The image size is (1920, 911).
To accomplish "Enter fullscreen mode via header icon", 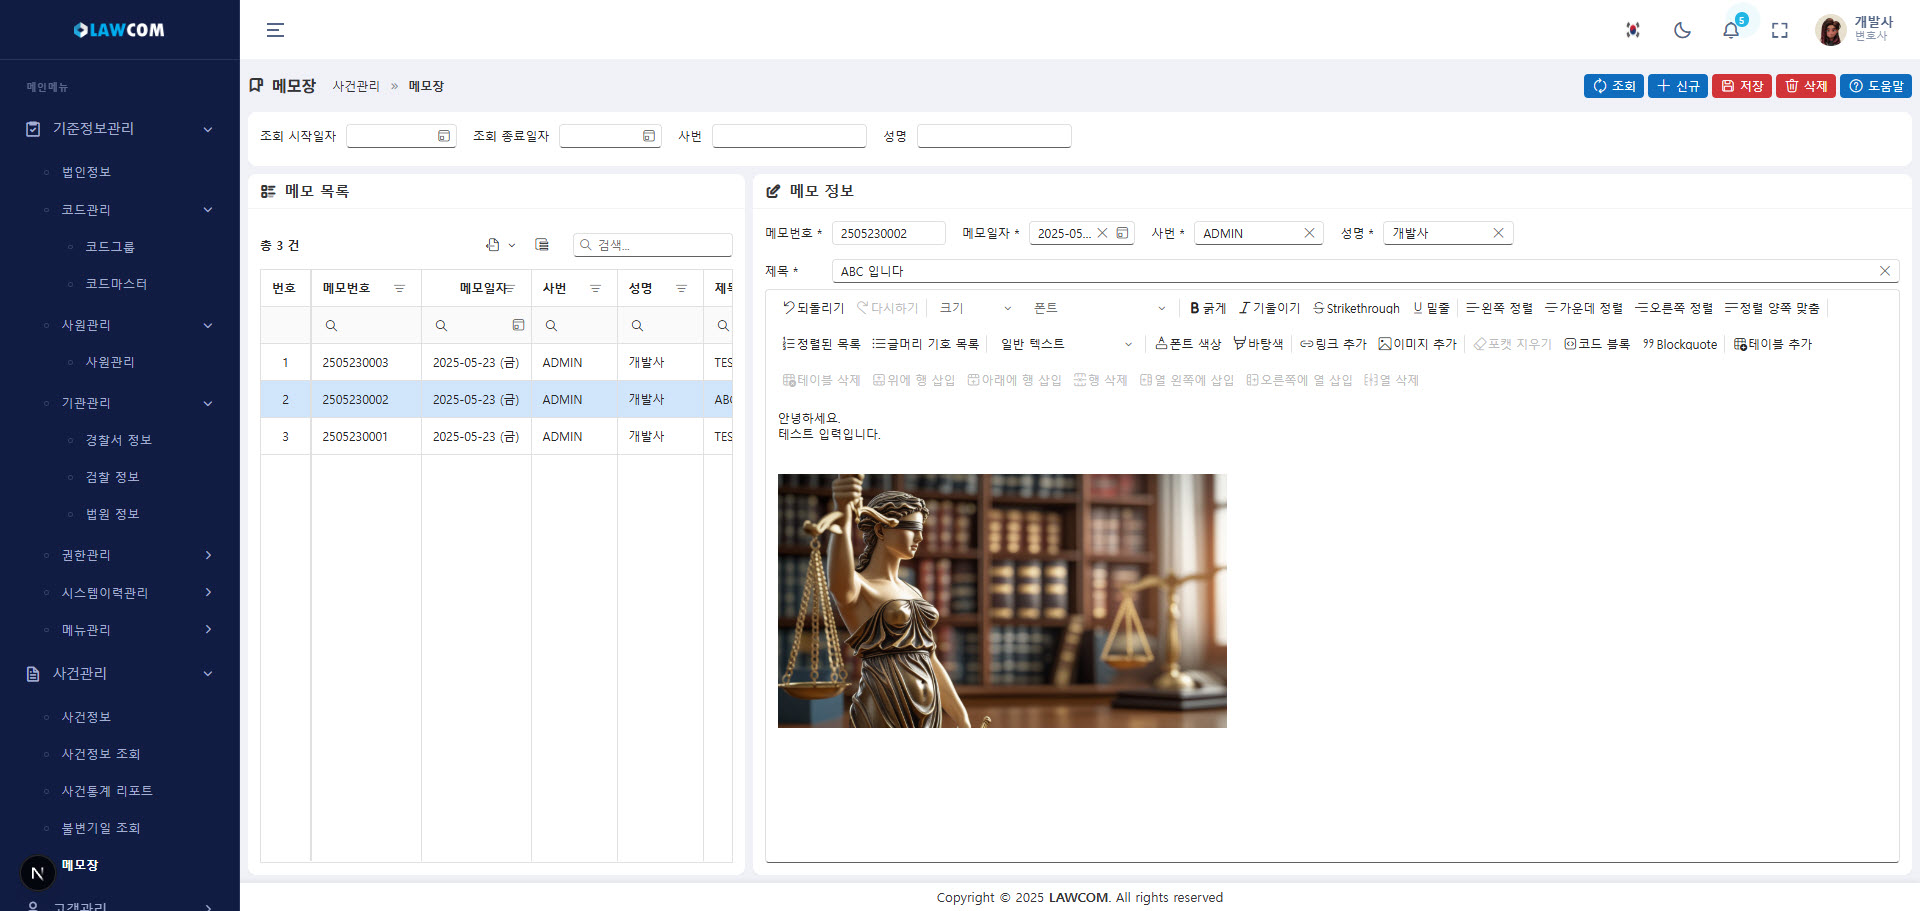I will 1780,30.
